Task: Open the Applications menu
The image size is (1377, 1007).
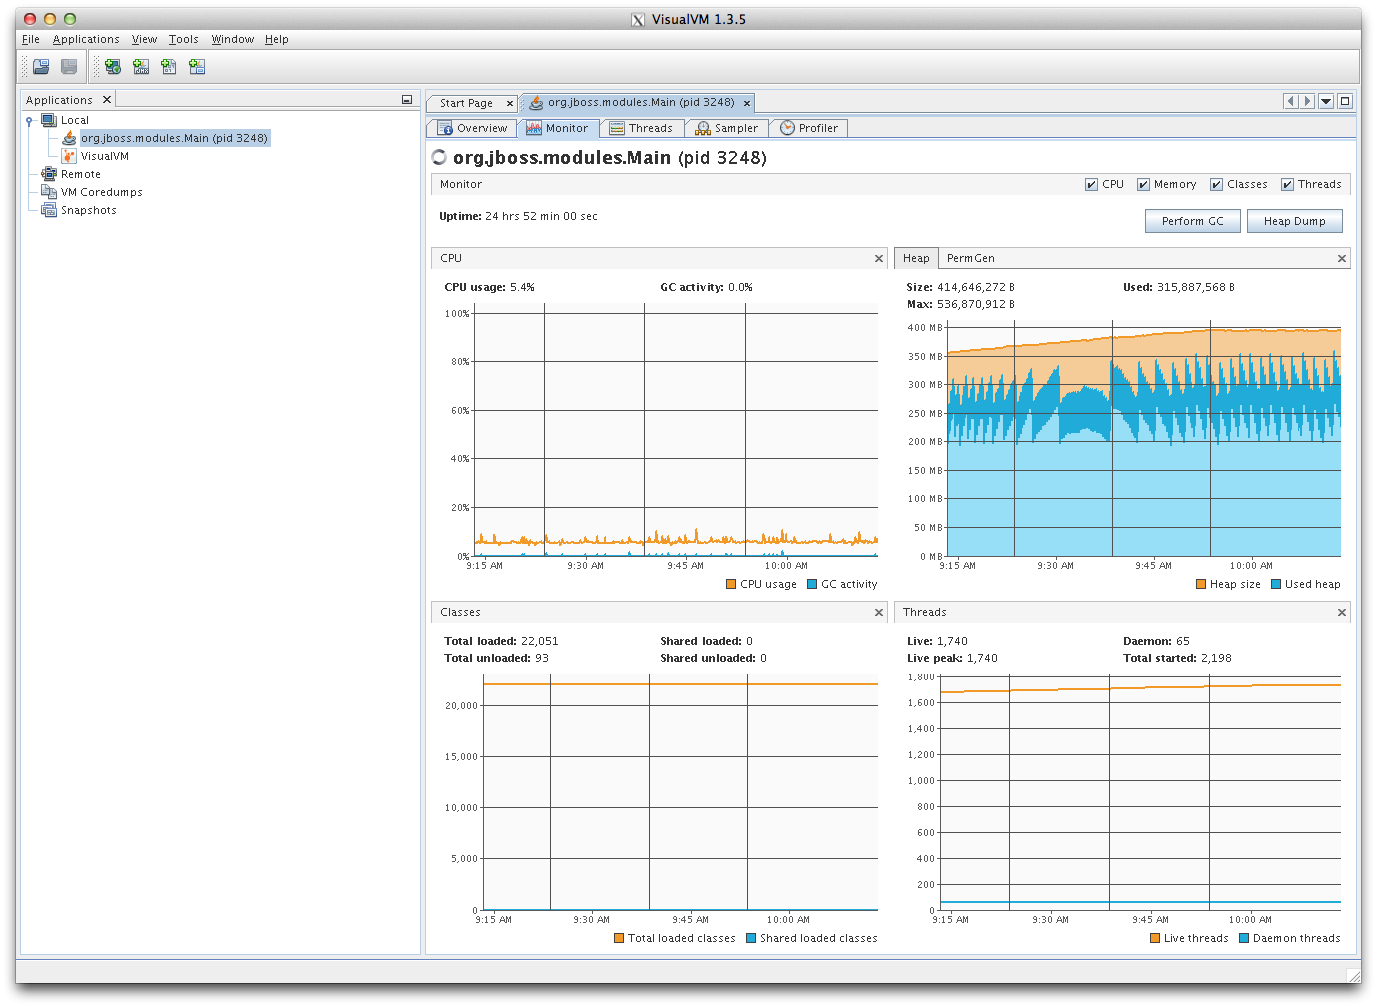Action: [86, 40]
